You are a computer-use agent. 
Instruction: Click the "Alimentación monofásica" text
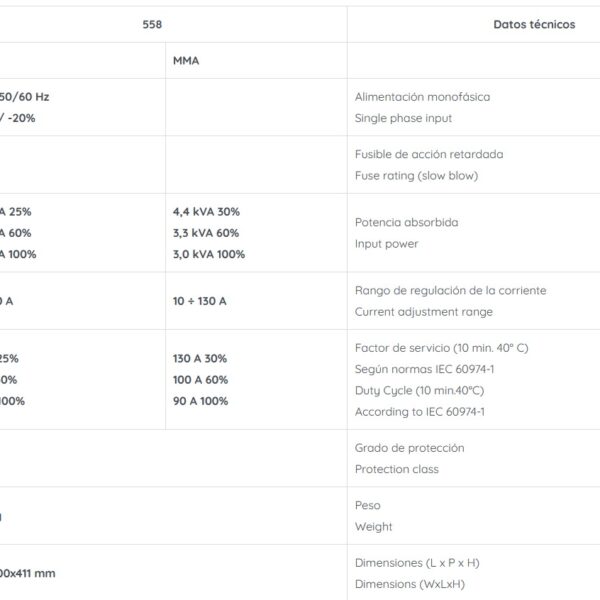(422, 97)
